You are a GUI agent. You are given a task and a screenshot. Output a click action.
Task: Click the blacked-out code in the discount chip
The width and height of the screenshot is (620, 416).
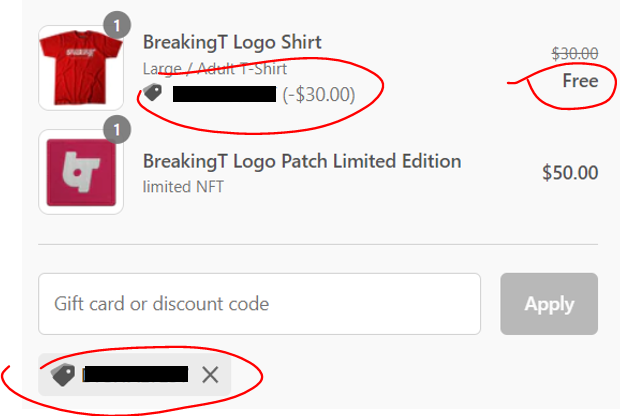(x=136, y=375)
